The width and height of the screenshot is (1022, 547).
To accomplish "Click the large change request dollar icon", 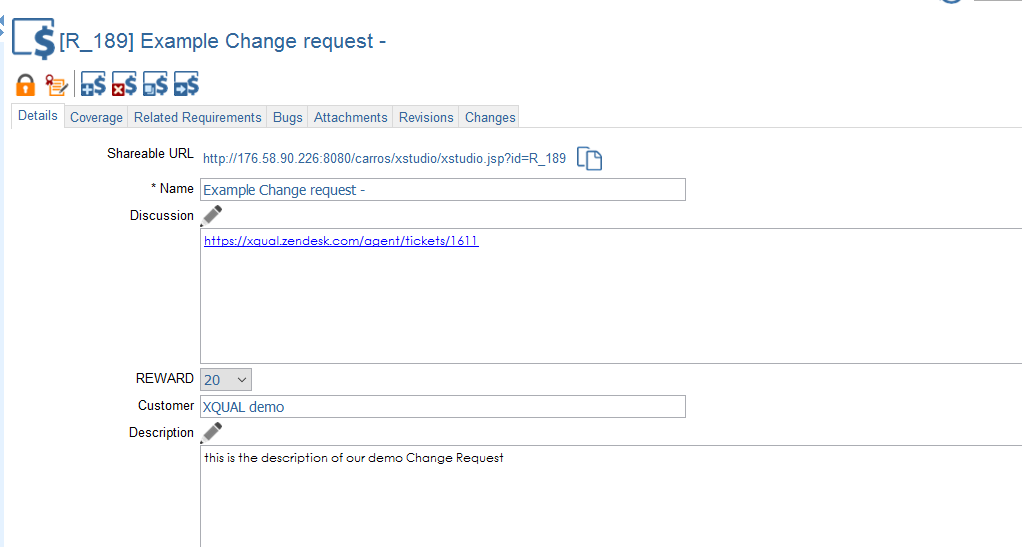I will tap(34, 40).
